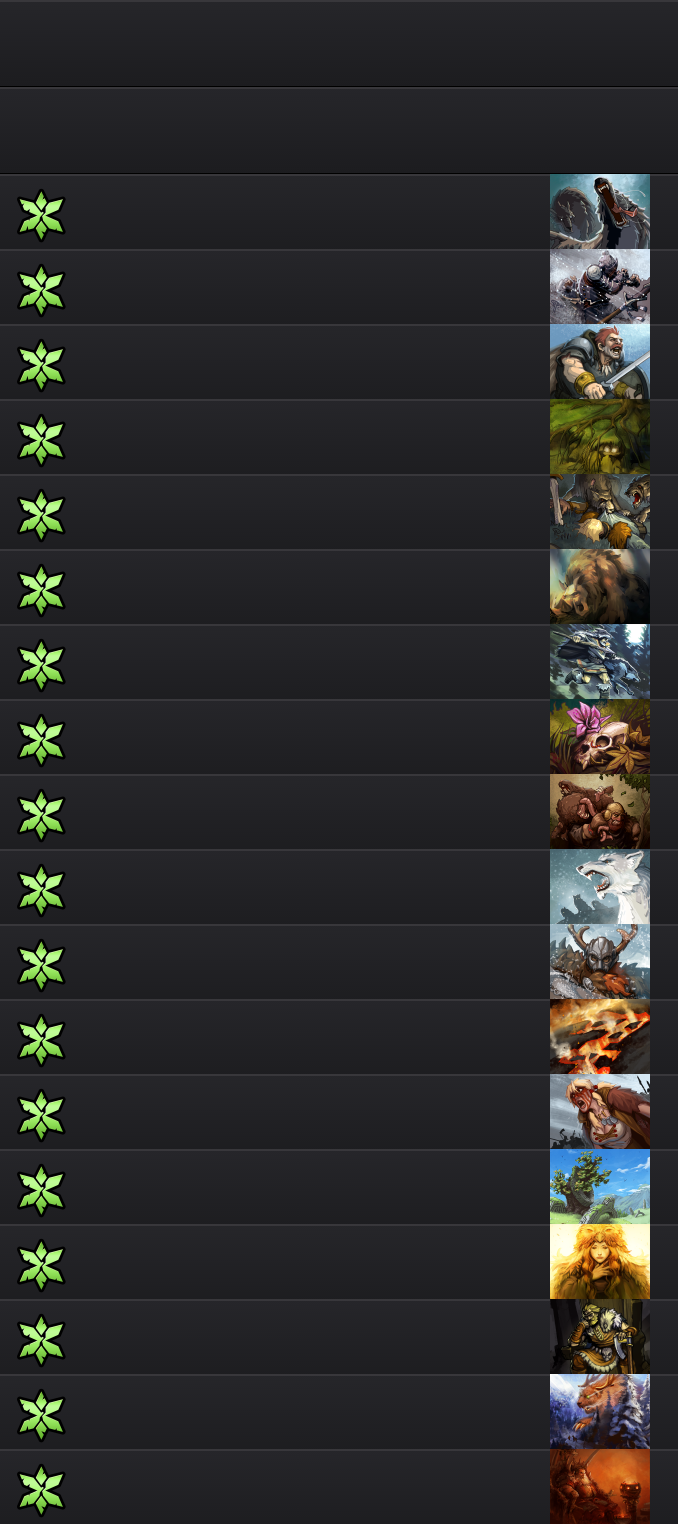Select the orange beast in snowy forest thumbnail
The image size is (678, 1524).
[x=600, y=1412]
